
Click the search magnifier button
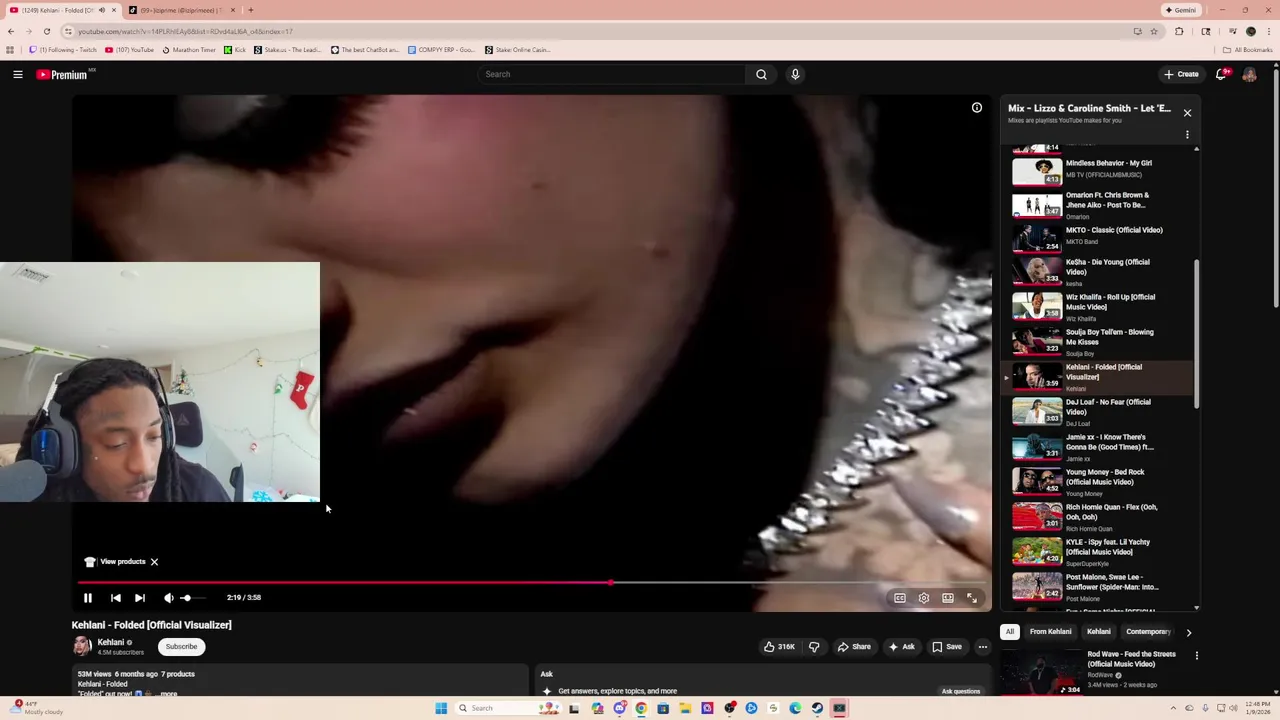pyautogui.click(x=761, y=74)
